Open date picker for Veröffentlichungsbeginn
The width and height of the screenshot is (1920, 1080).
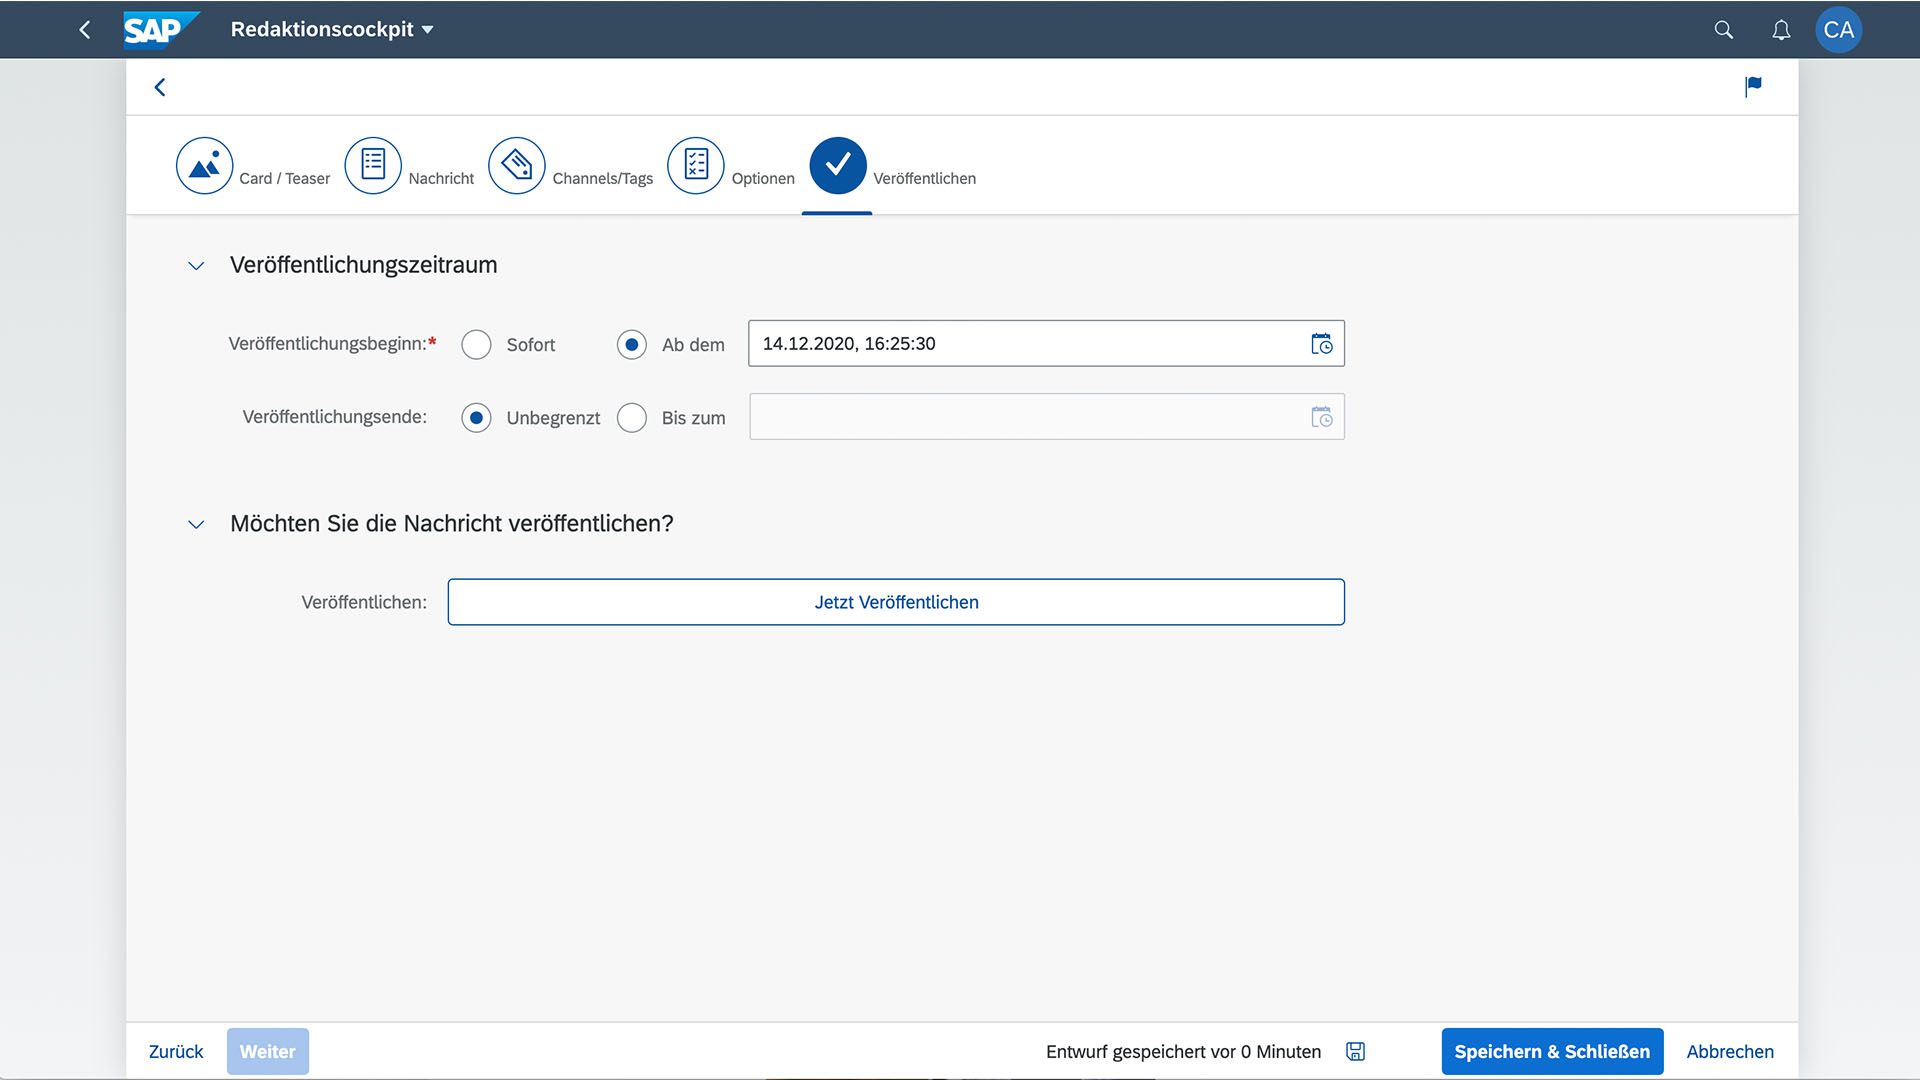click(x=1321, y=344)
